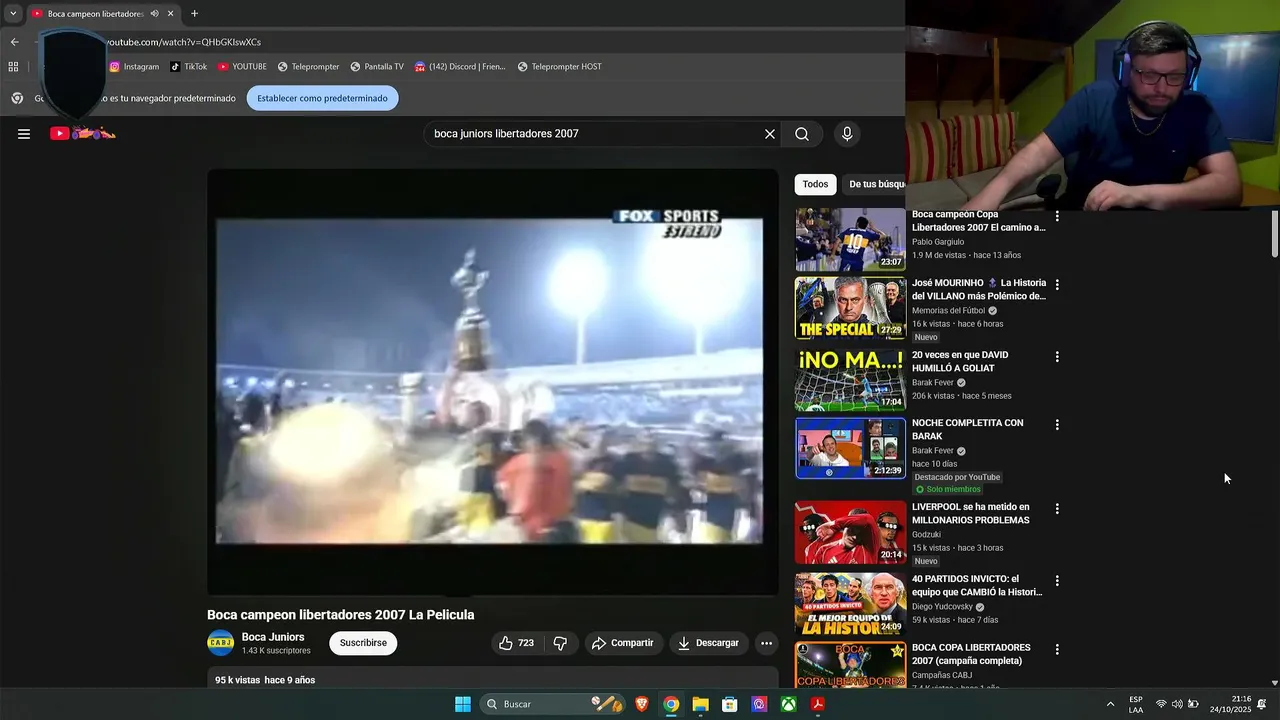1280x720 pixels.
Task: Open the Pantalla TV bookmark
Action: pos(377,67)
